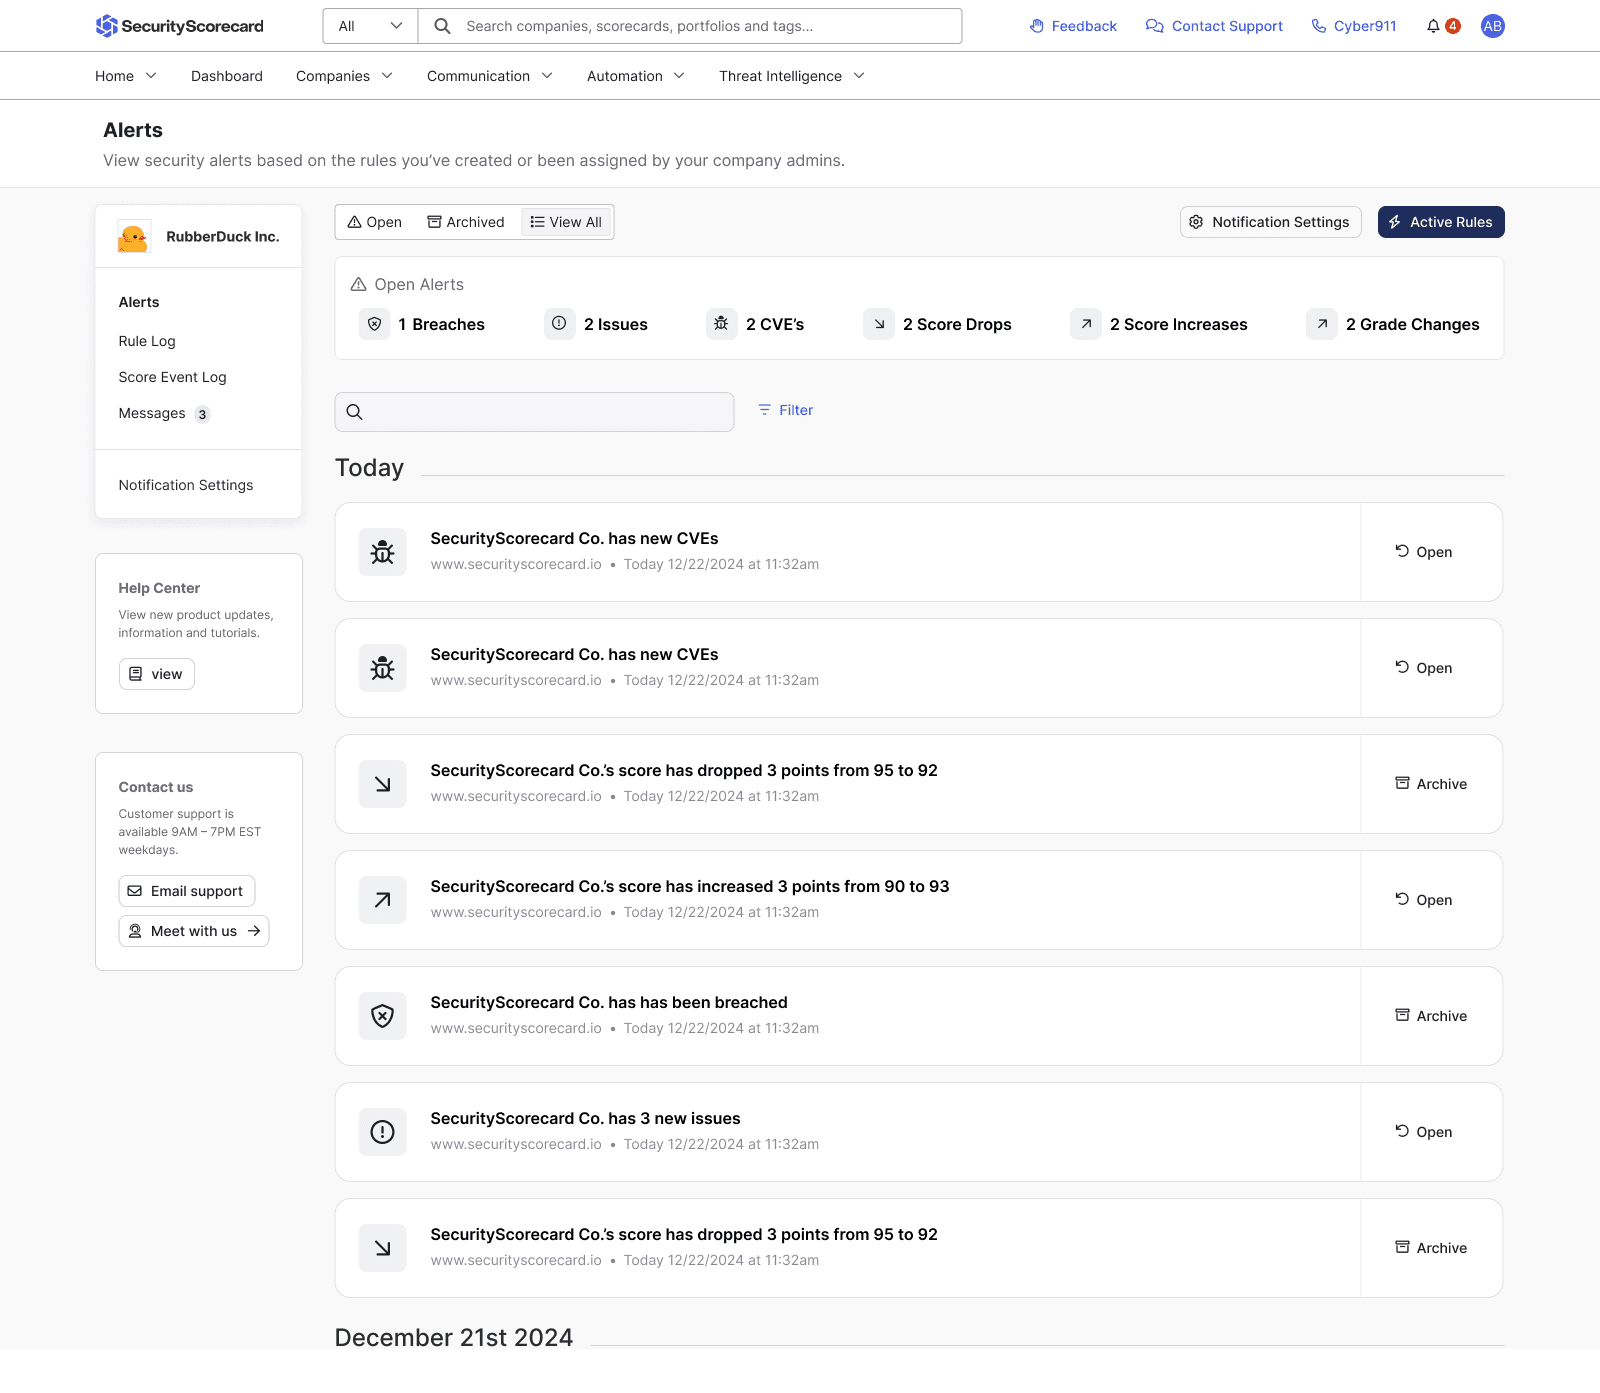Expand the Threat Intelligence menu
This screenshot has width=1600, height=1393.
point(792,76)
